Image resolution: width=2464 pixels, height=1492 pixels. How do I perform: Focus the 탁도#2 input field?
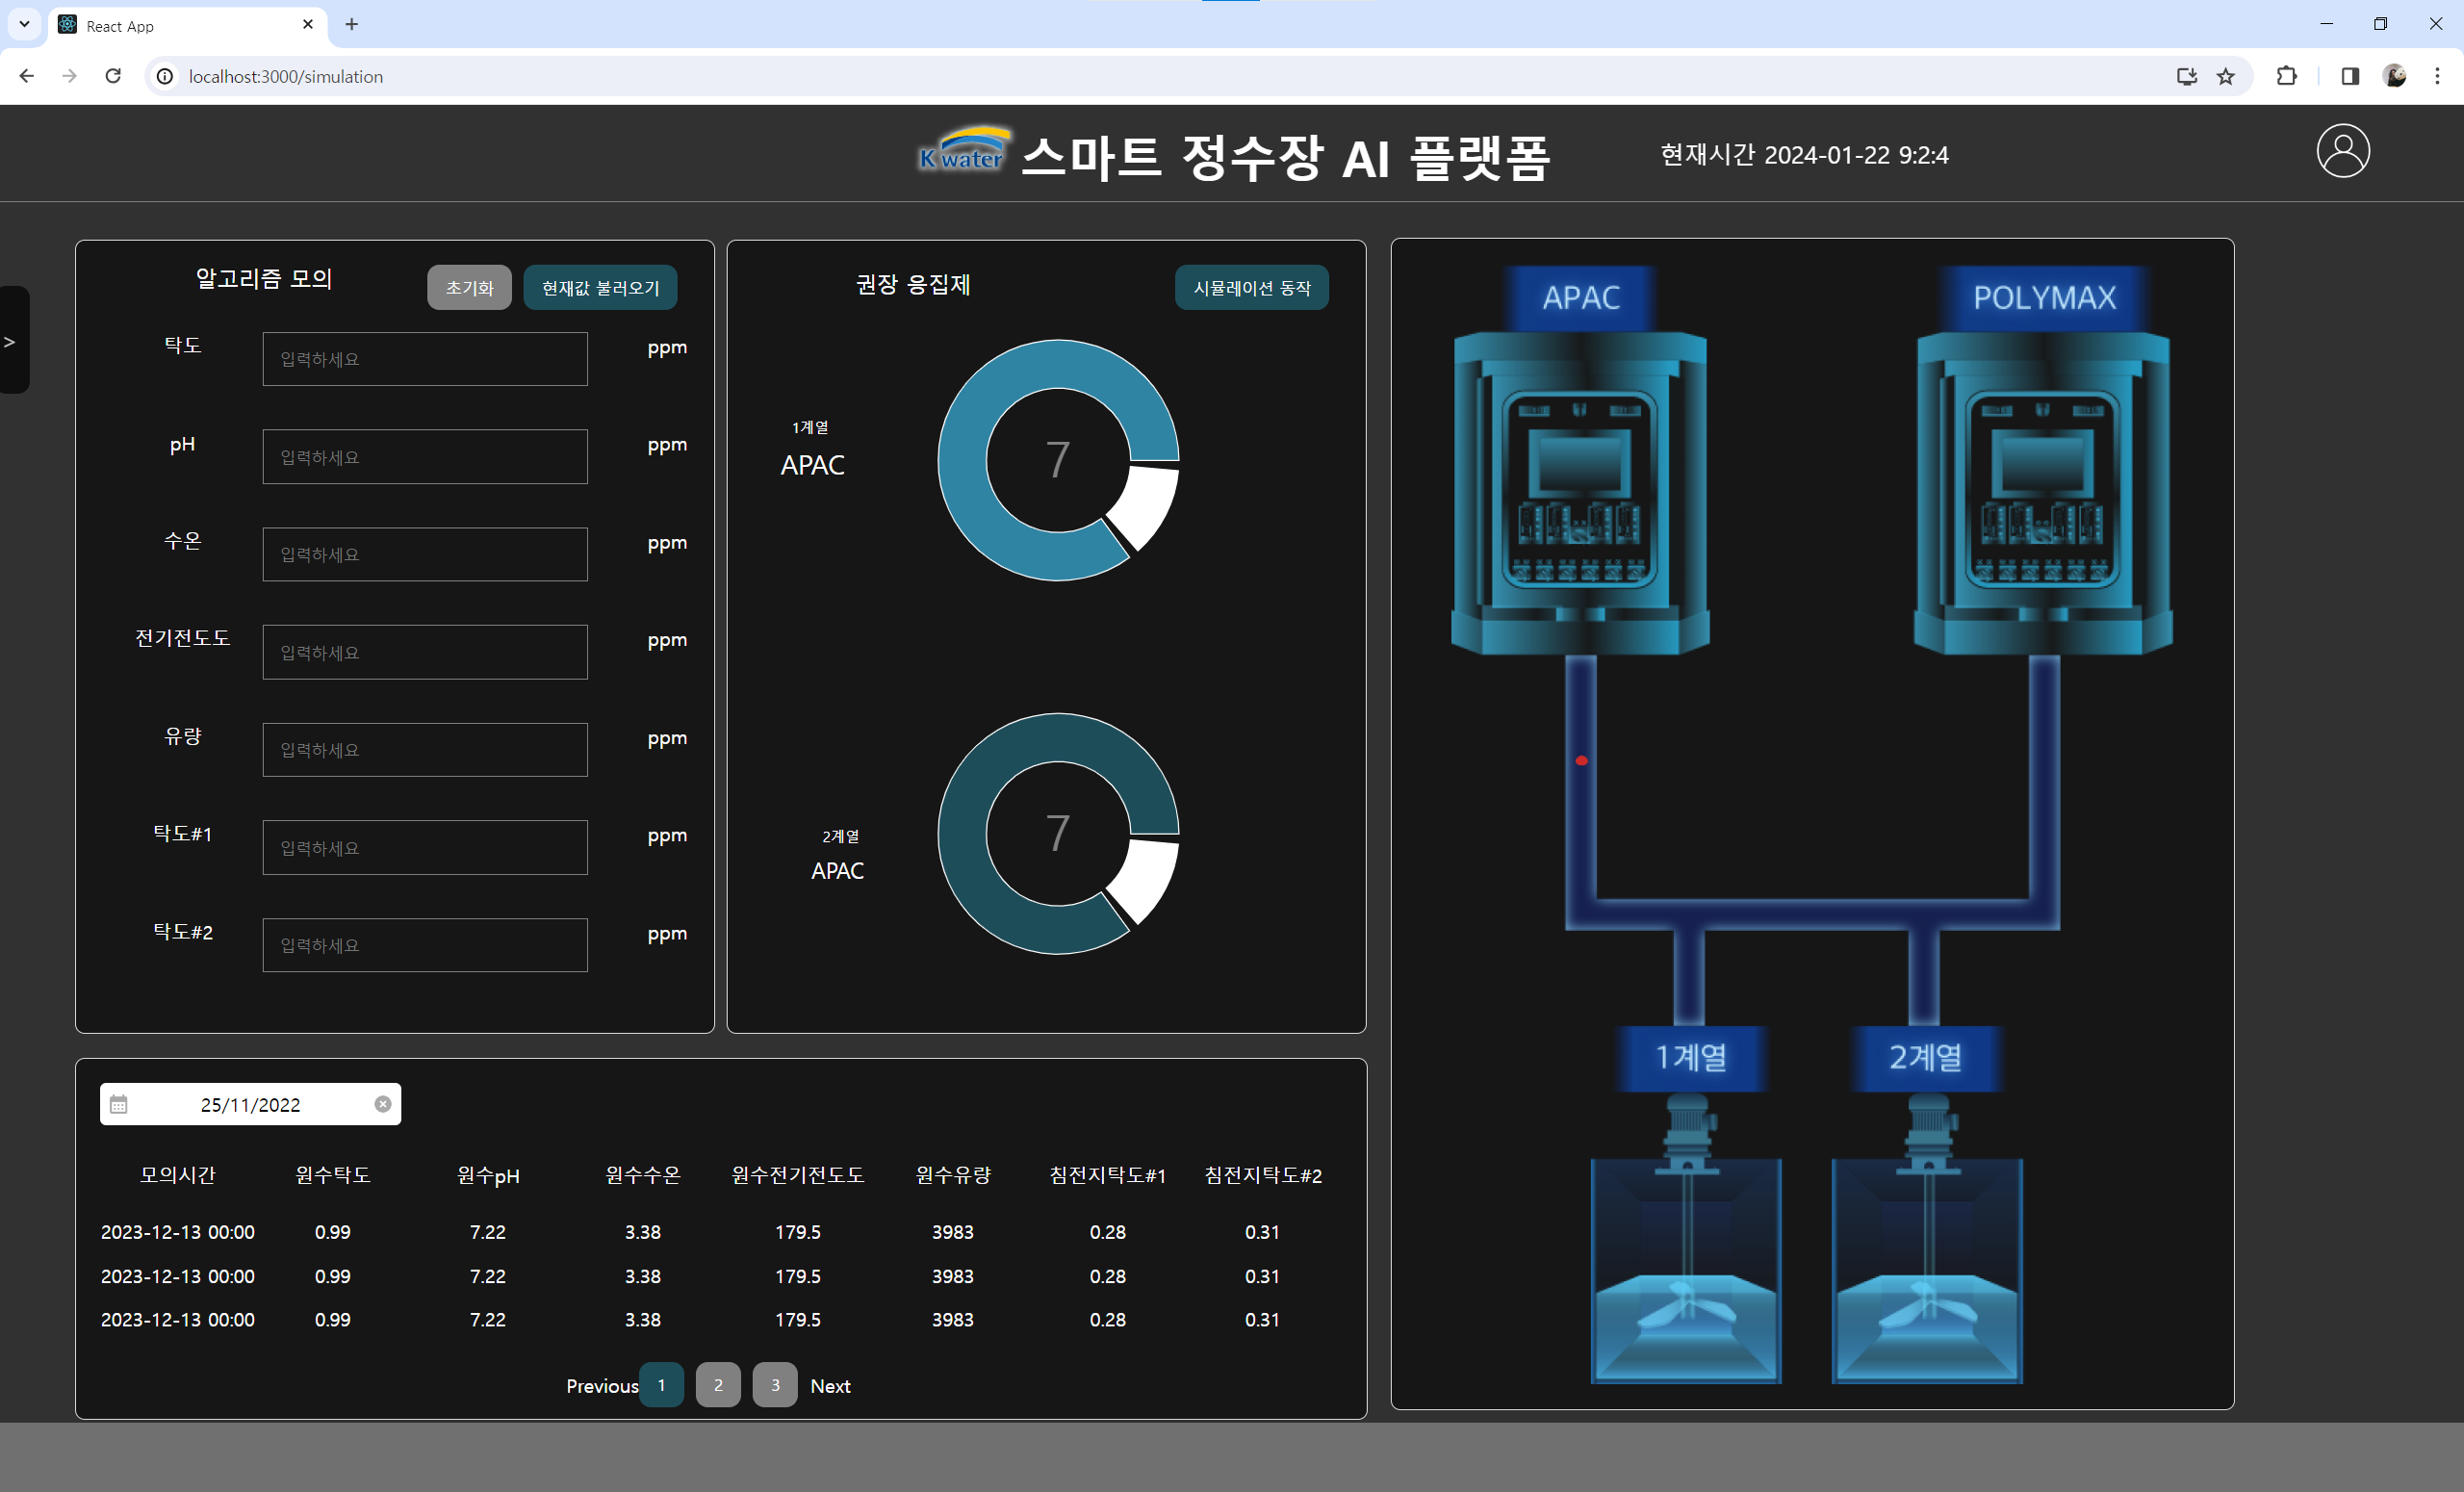click(x=425, y=945)
